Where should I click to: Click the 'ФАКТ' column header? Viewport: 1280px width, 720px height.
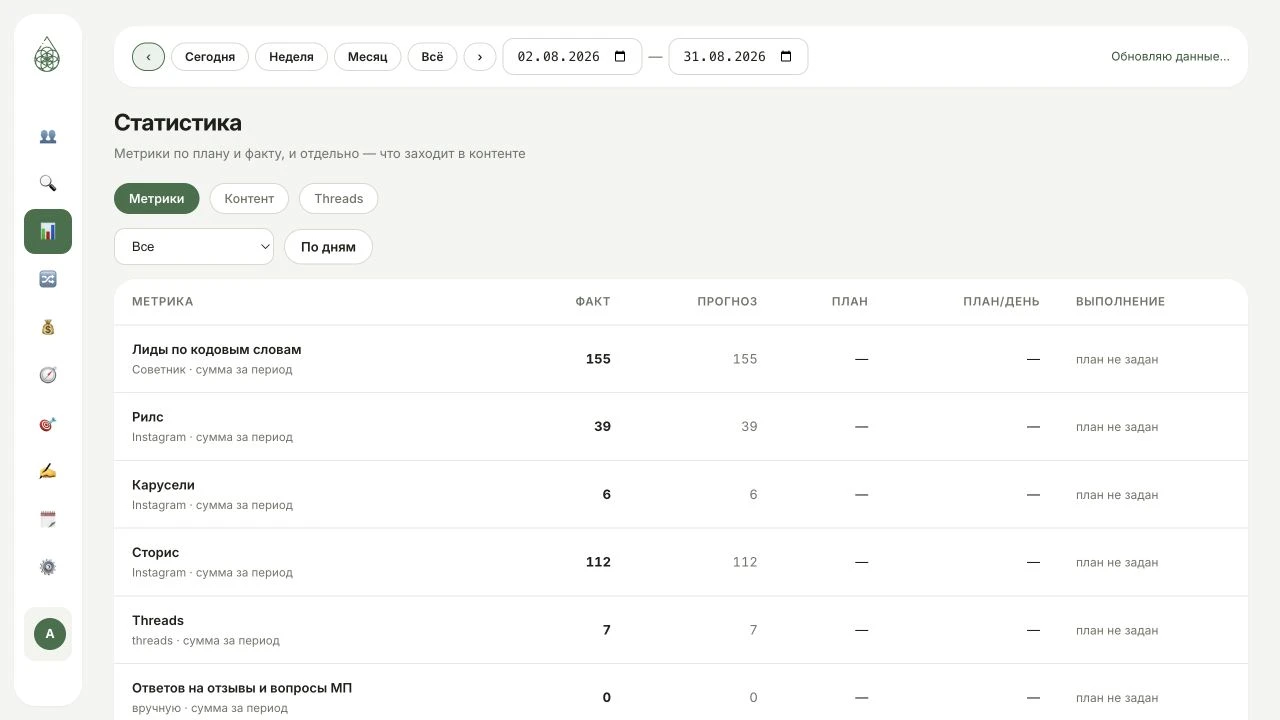point(593,302)
